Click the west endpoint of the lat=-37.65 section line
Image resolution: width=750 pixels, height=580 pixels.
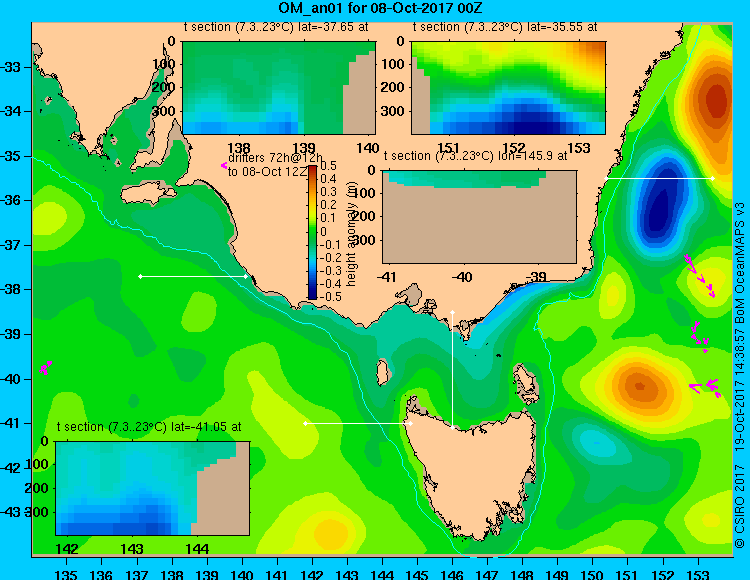[140, 276]
